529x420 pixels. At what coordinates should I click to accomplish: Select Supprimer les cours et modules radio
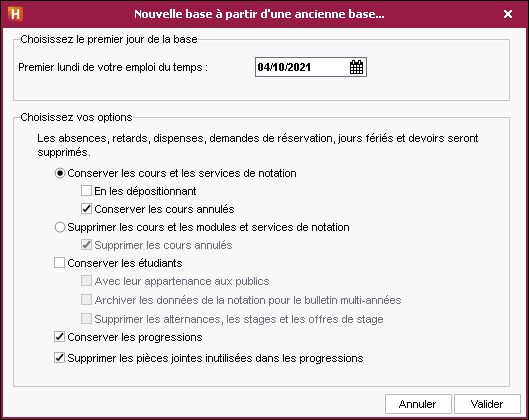60,227
